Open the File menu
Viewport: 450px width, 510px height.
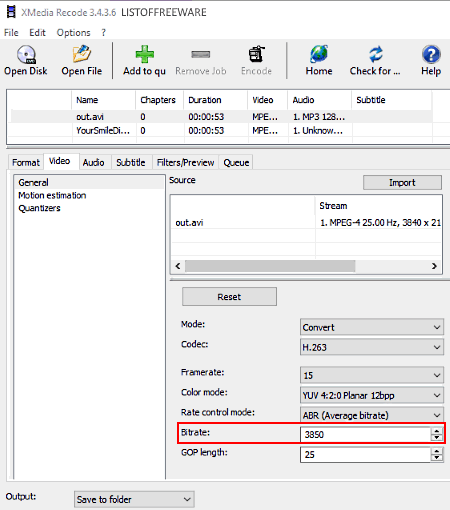tap(11, 33)
